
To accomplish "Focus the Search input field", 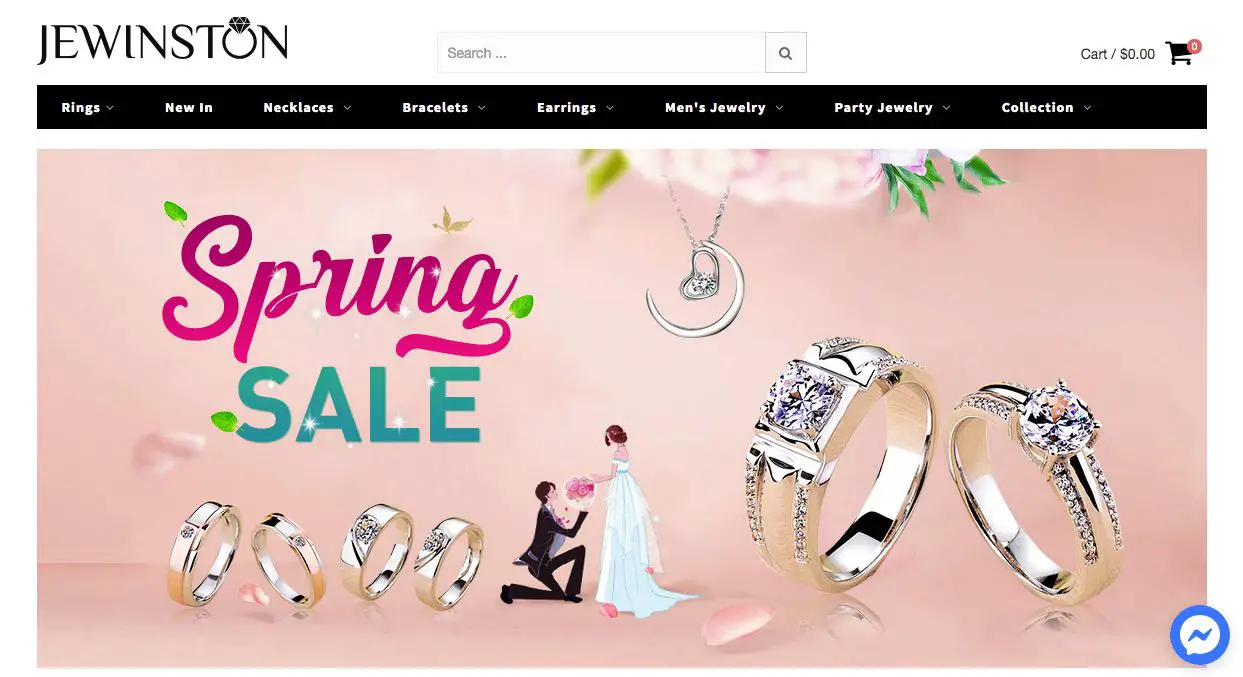I will (x=601, y=53).
